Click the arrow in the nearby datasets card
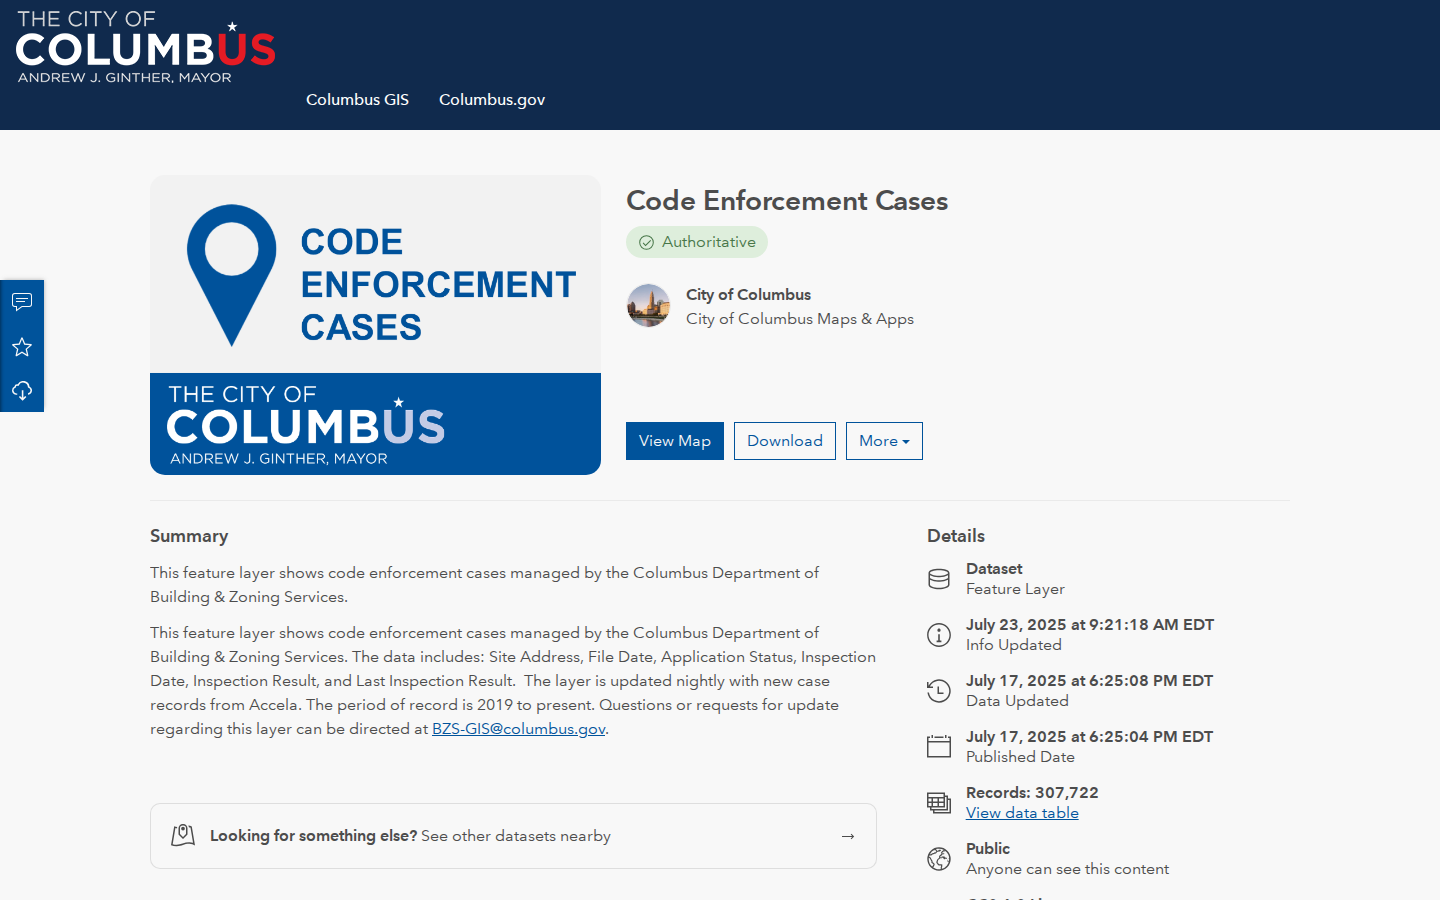Screen dimensions: 1440x900 [x=848, y=836]
